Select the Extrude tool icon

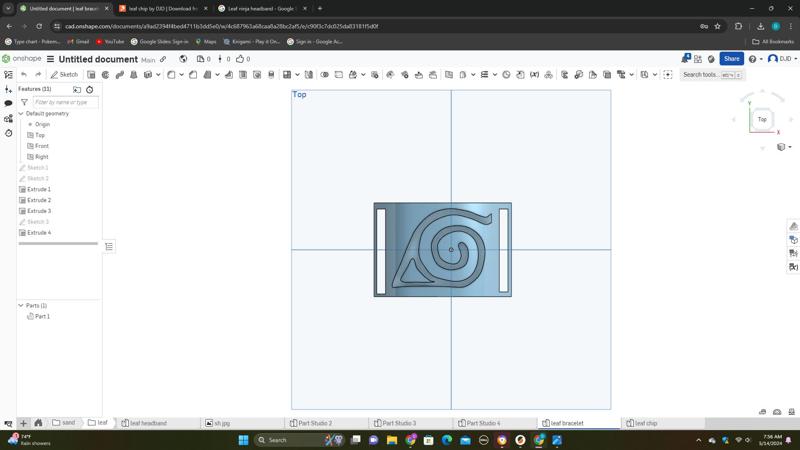coord(91,74)
